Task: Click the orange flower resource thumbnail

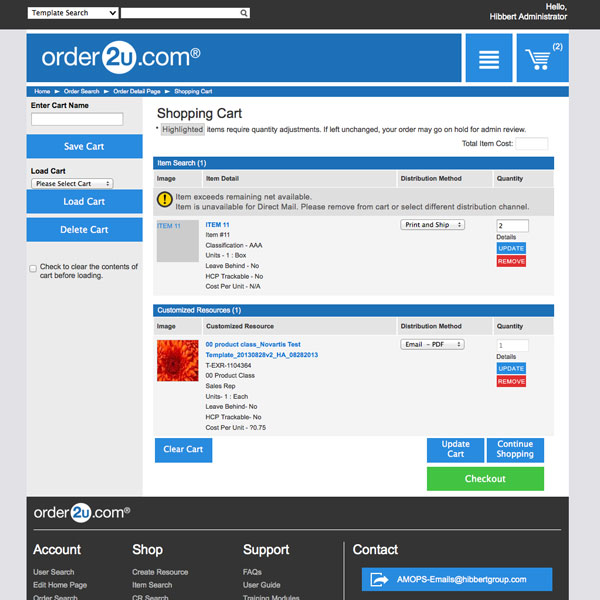Action: (177, 360)
